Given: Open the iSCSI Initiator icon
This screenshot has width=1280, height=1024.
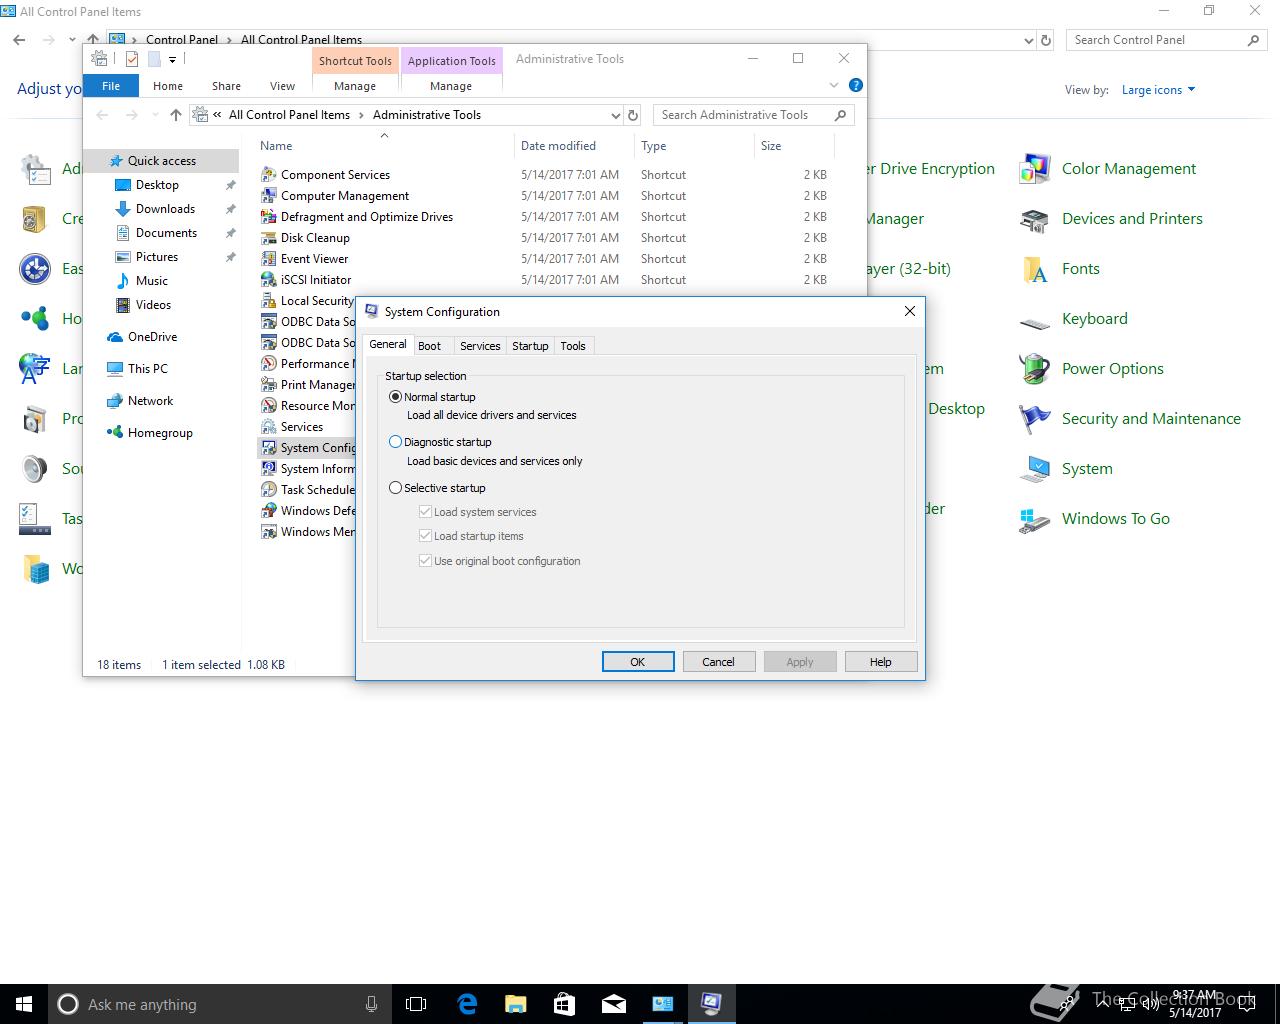Looking at the screenshot, I should pyautogui.click(x=268, y=279).
